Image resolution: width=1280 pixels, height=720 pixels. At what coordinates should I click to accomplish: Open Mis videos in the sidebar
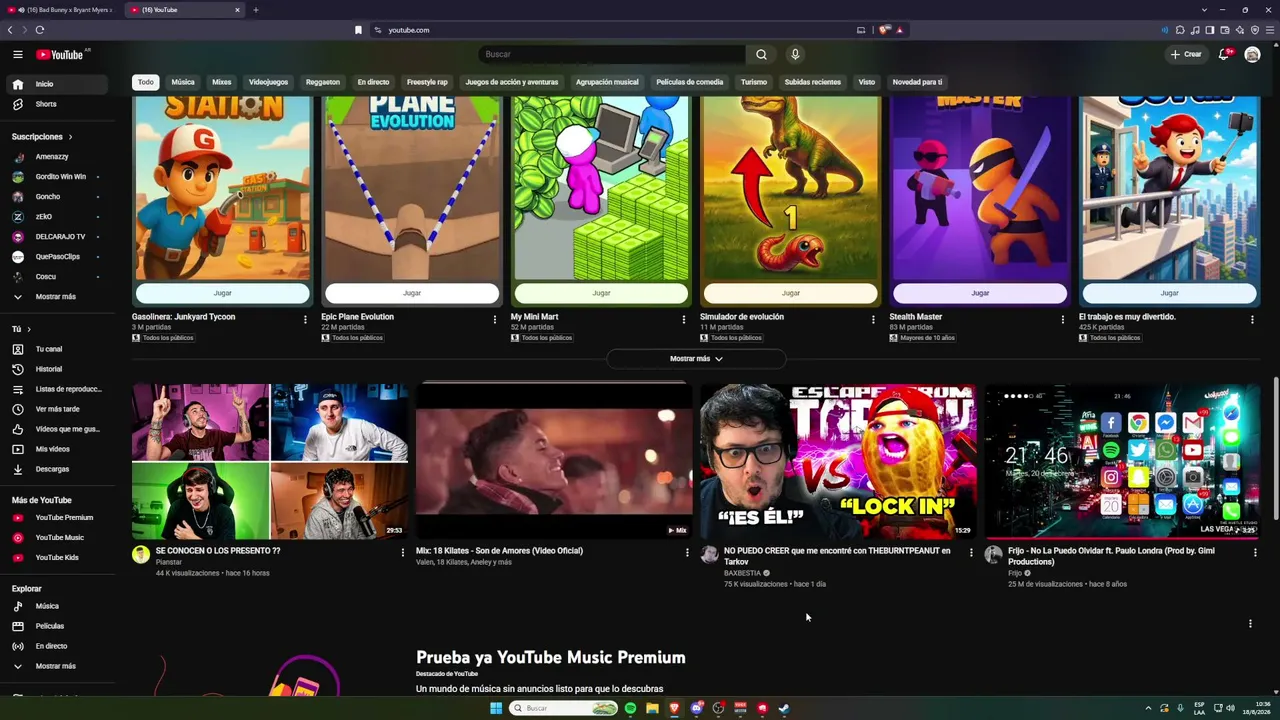pos(56,449)
